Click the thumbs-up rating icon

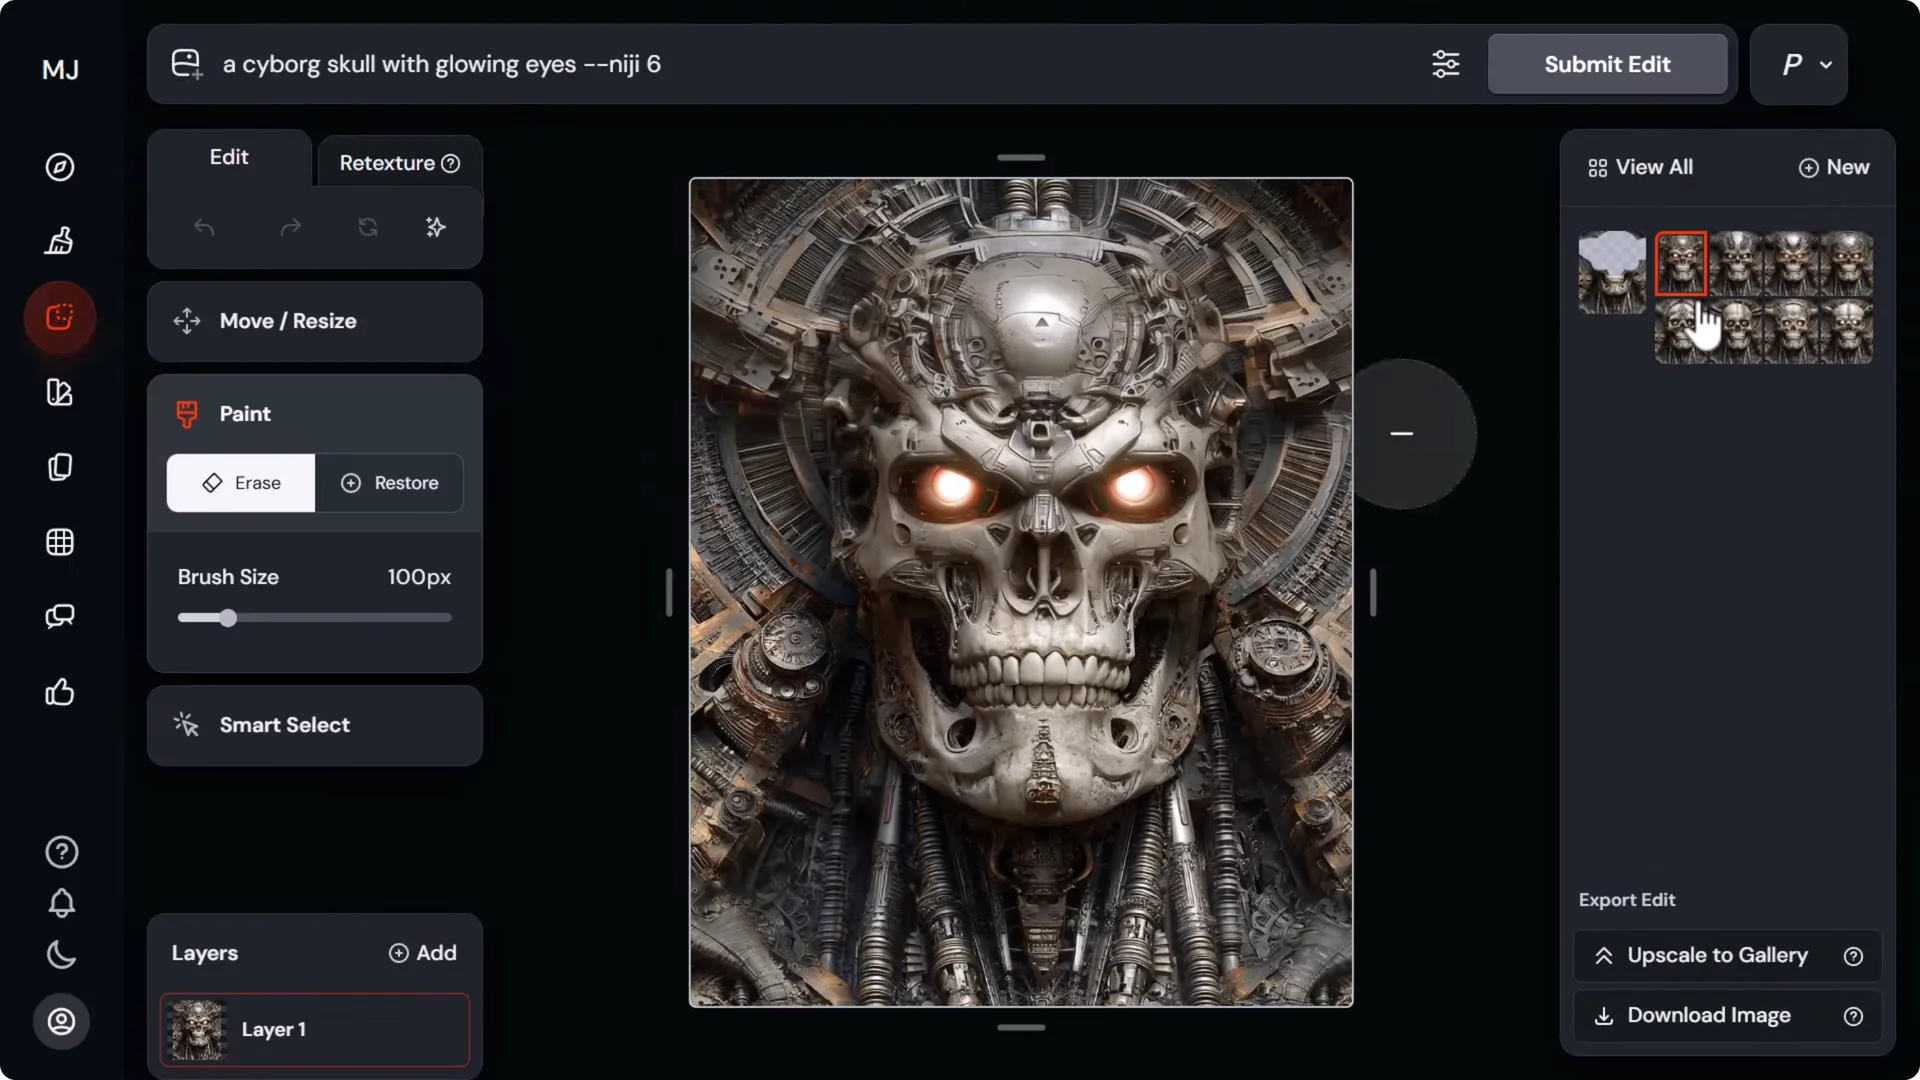coord(60,693)
